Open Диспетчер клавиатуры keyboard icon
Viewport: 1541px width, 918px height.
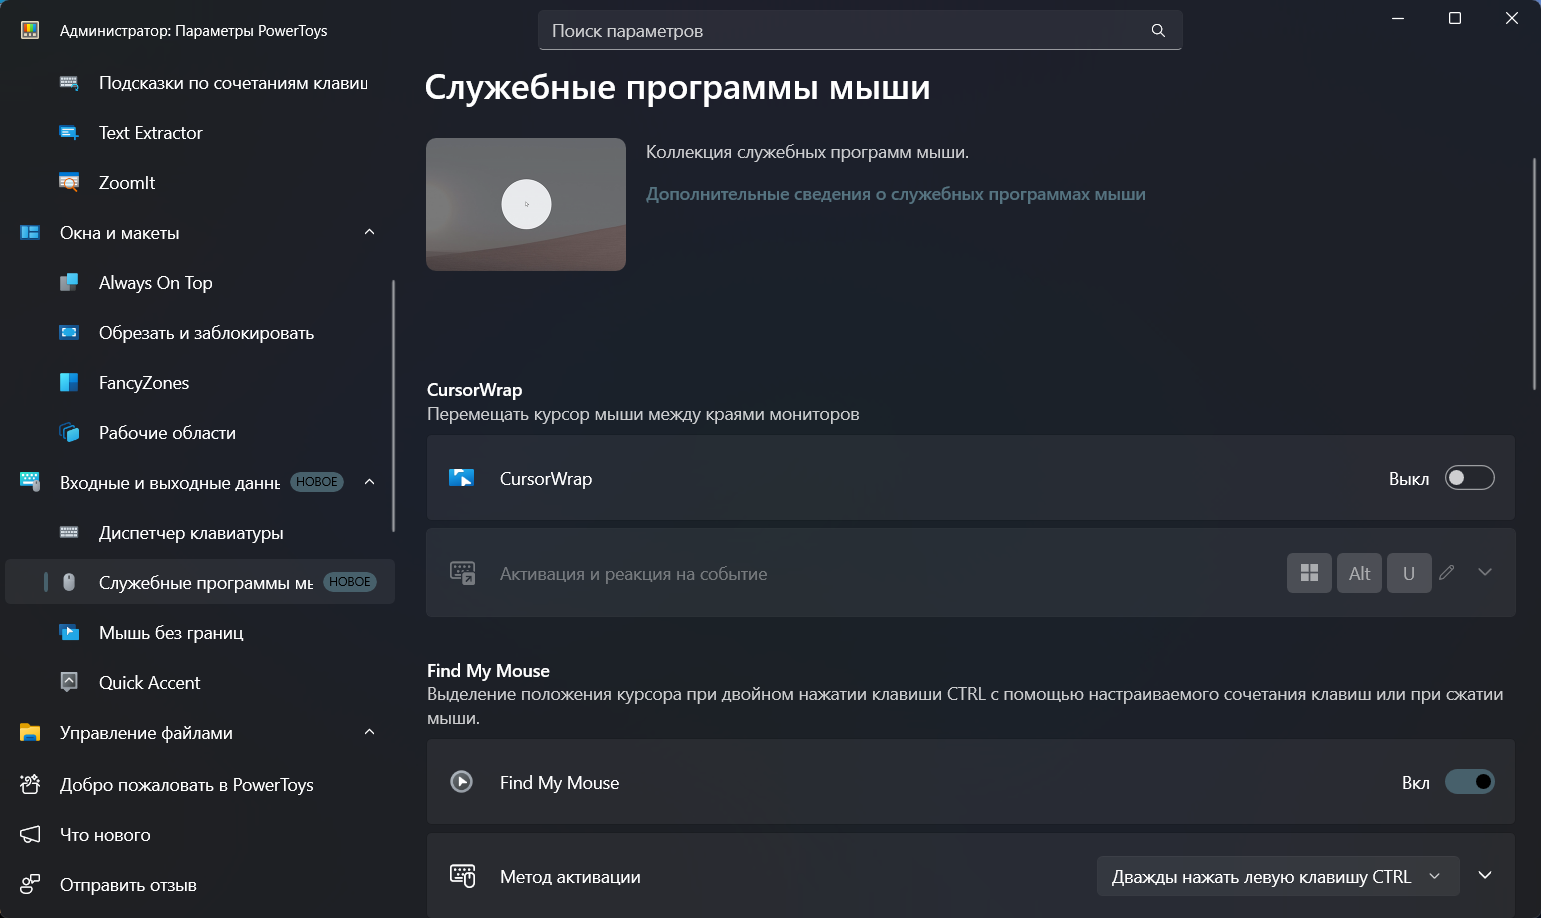pyautogui.click(x=69, y=533)
